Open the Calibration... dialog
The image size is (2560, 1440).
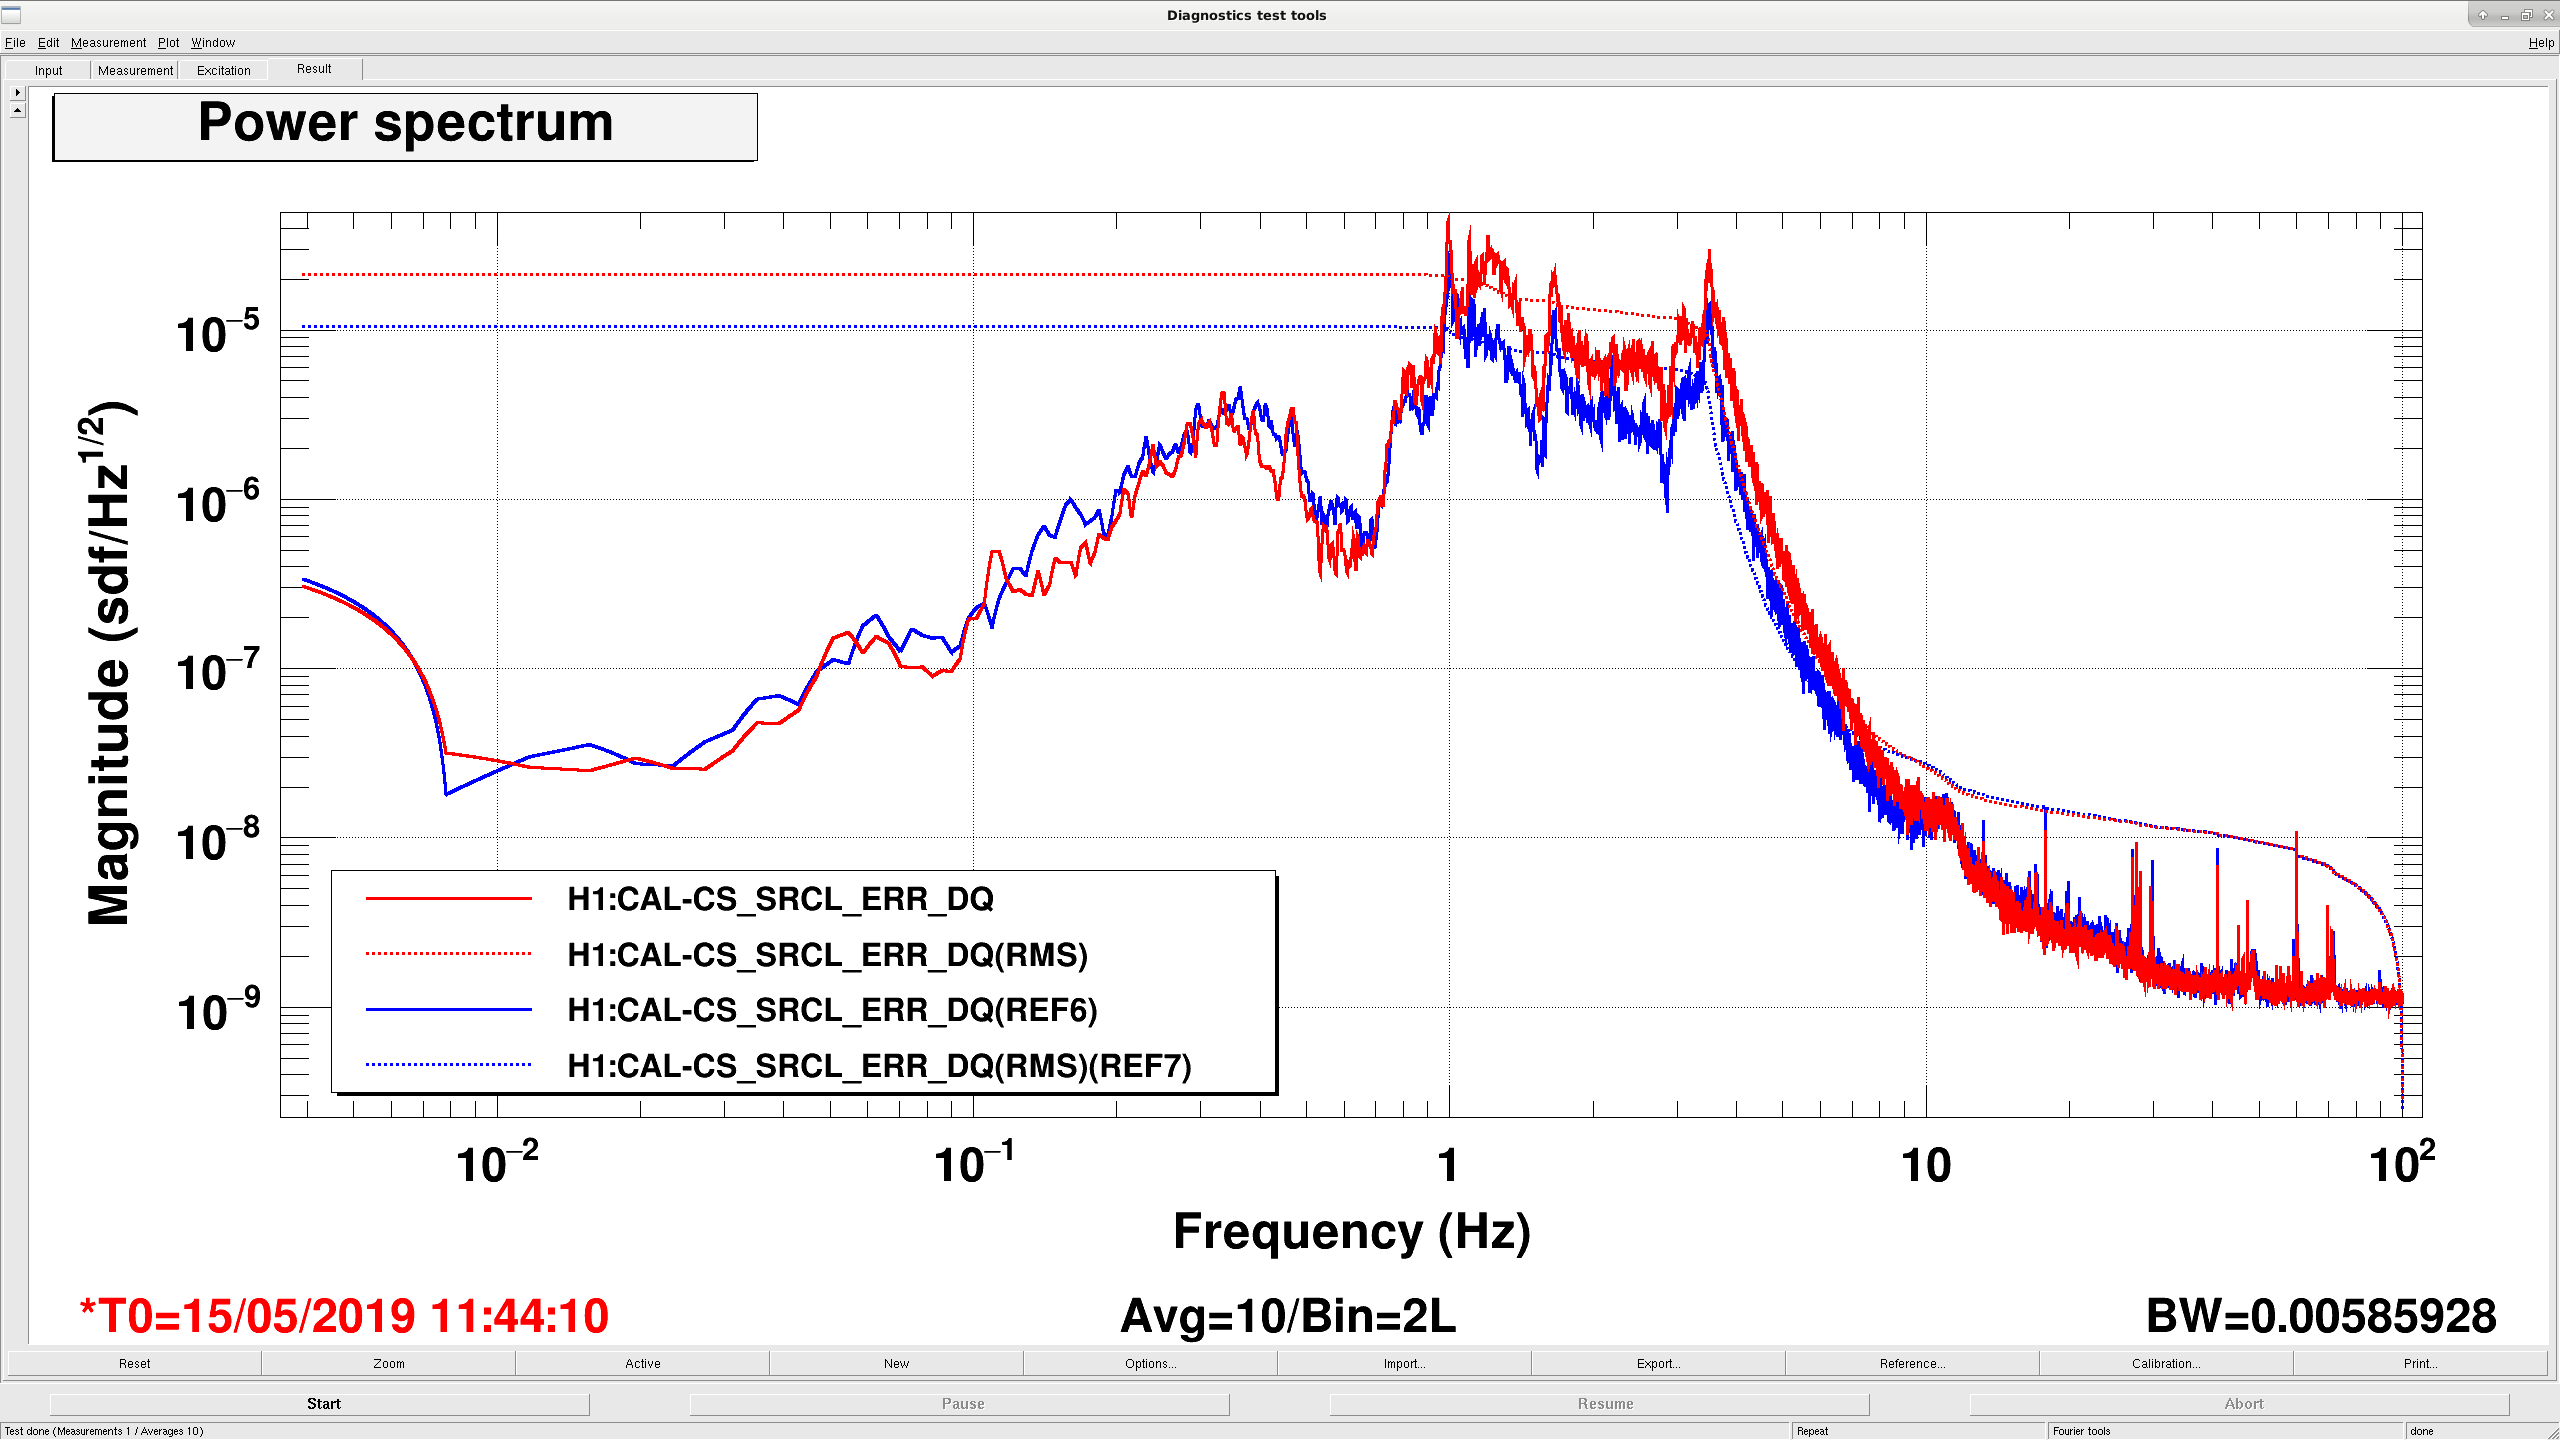click(x=2166, y=1363)
